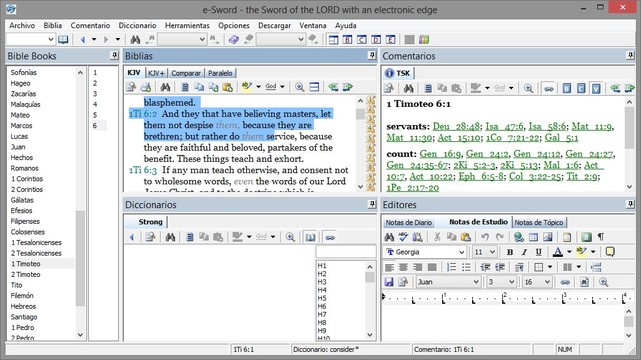Open the Descargar menu
Viewport: 641px width, 360px height.
click(274, 25)
